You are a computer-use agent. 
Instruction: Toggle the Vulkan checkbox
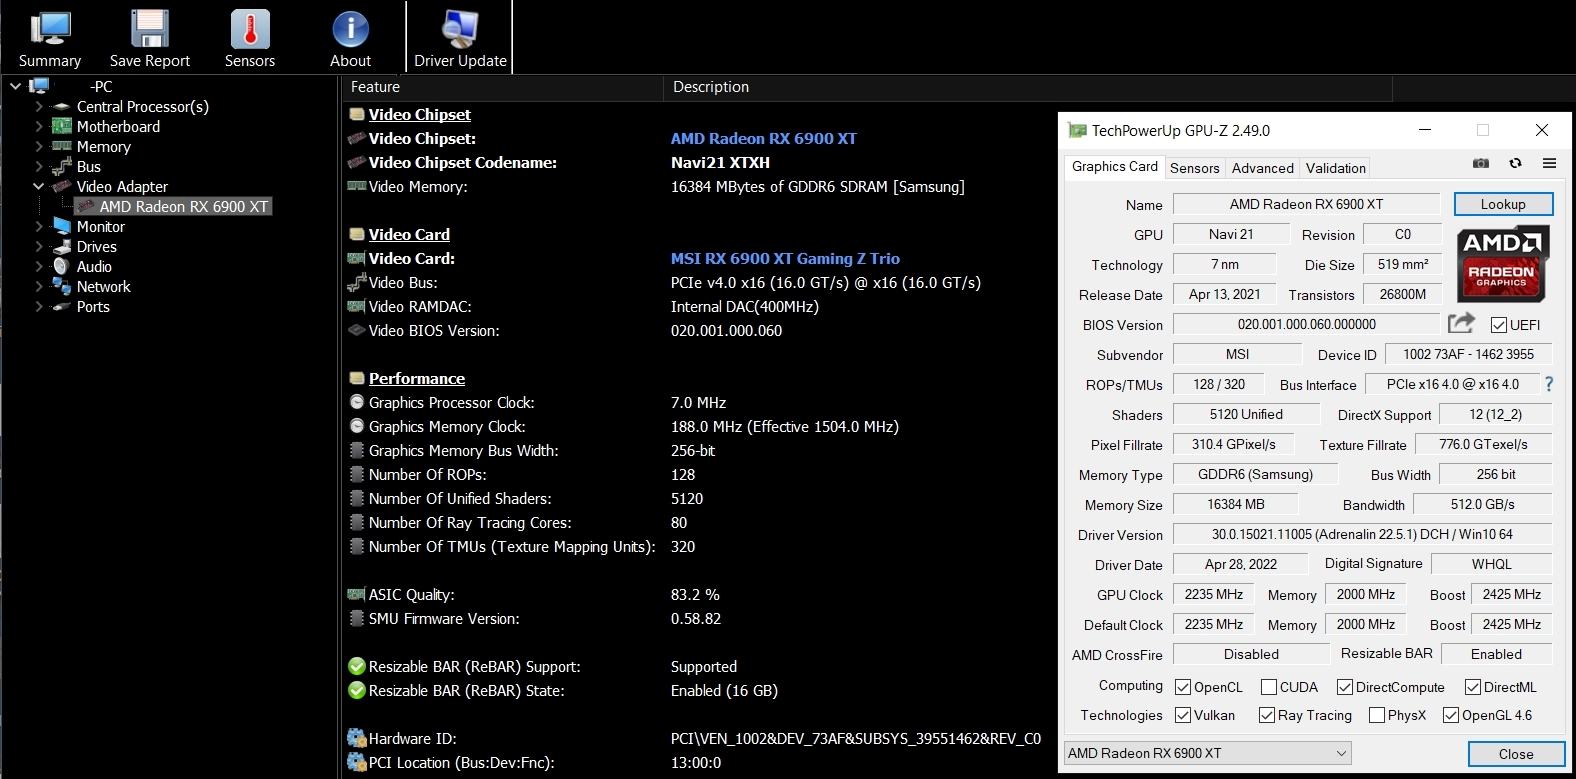click(1182, 715)
